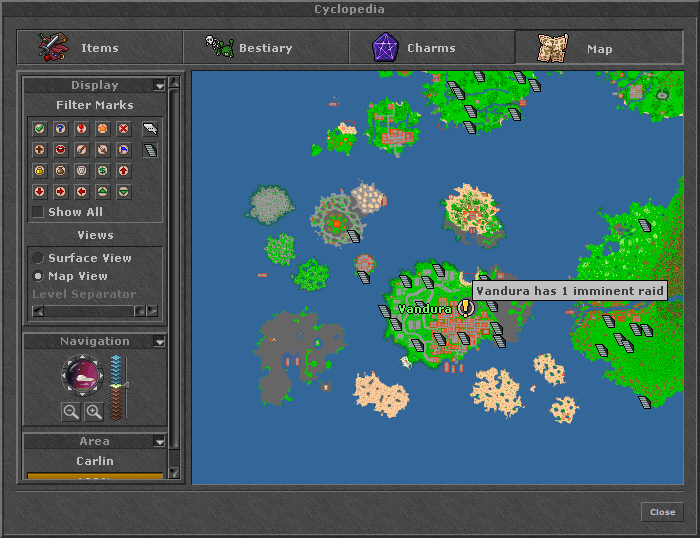Screen dimensions: 700x538
Task: Open the Bestiary tab
Action: pyautogui.click(x=266, y=47)
